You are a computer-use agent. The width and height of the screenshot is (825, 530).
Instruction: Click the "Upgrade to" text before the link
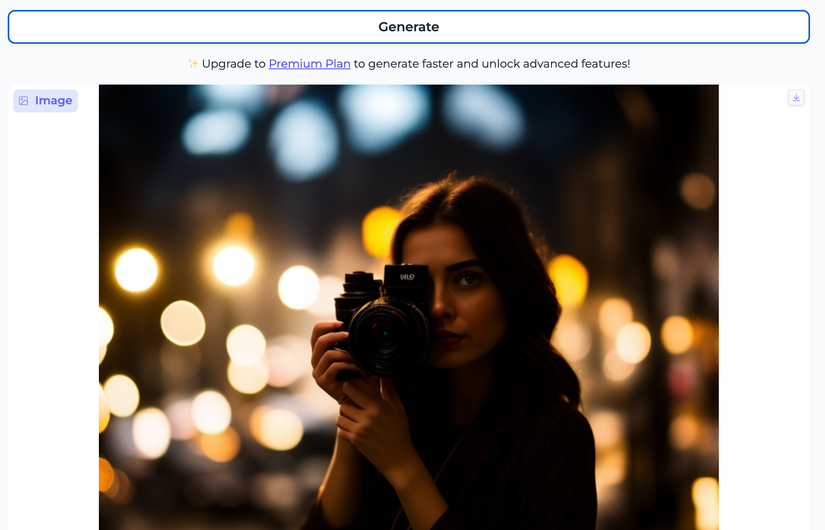tap(234, 64)
